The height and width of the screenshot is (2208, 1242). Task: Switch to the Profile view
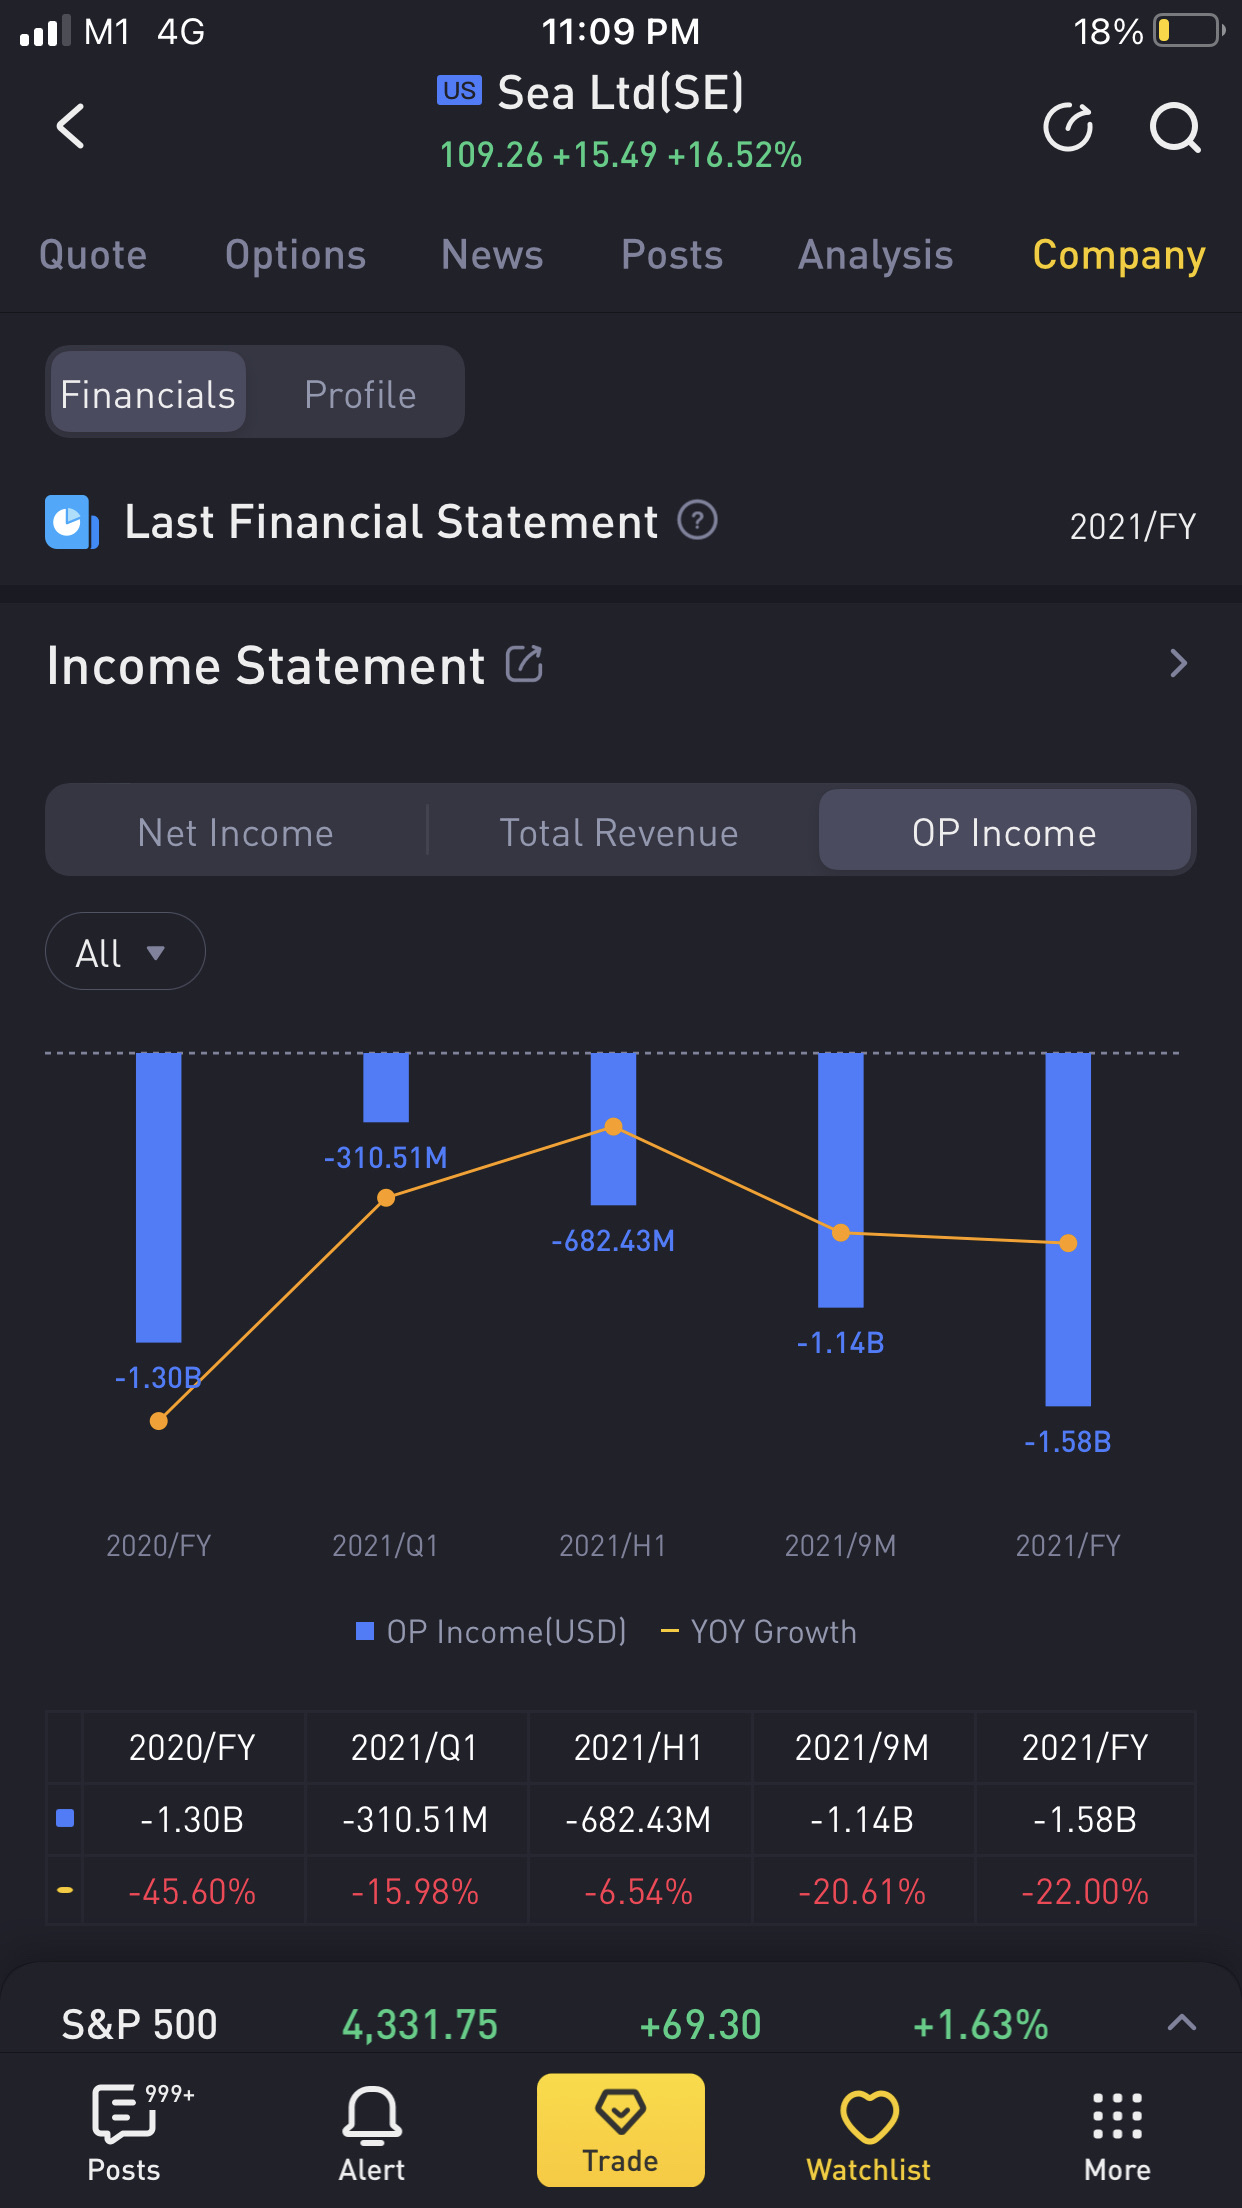(360, 395)
